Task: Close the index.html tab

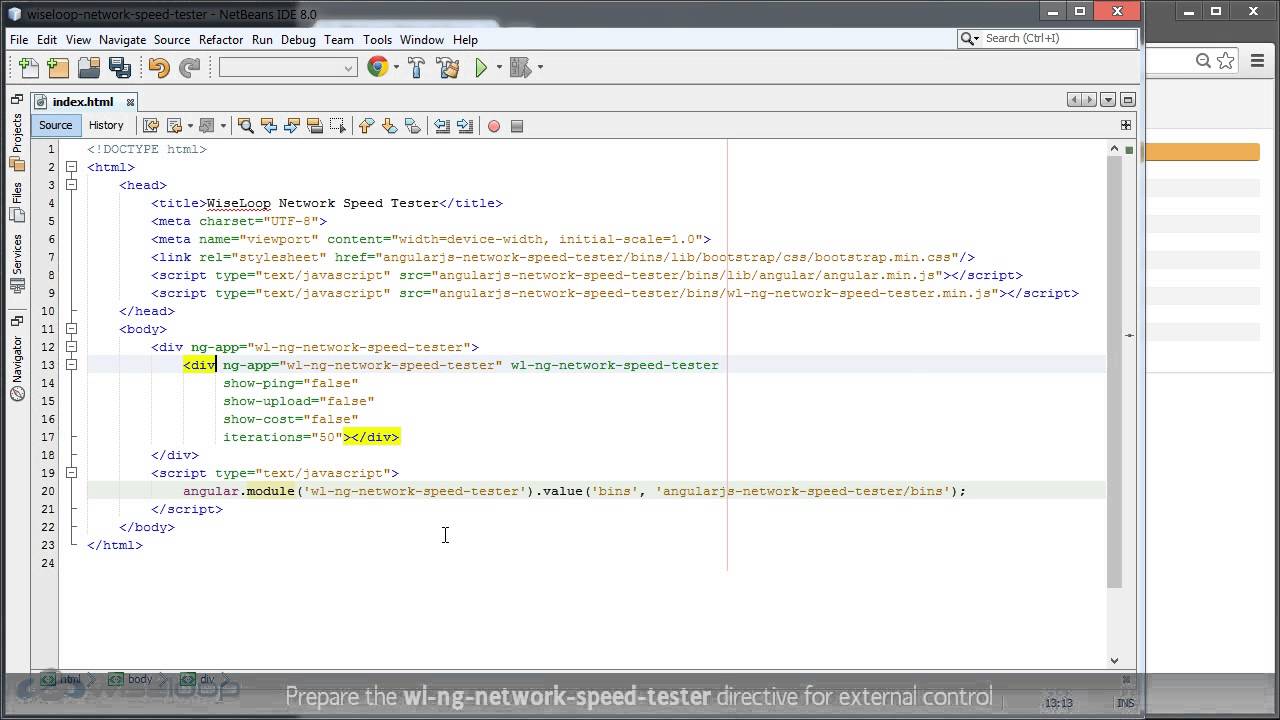Action: (130, 102)
